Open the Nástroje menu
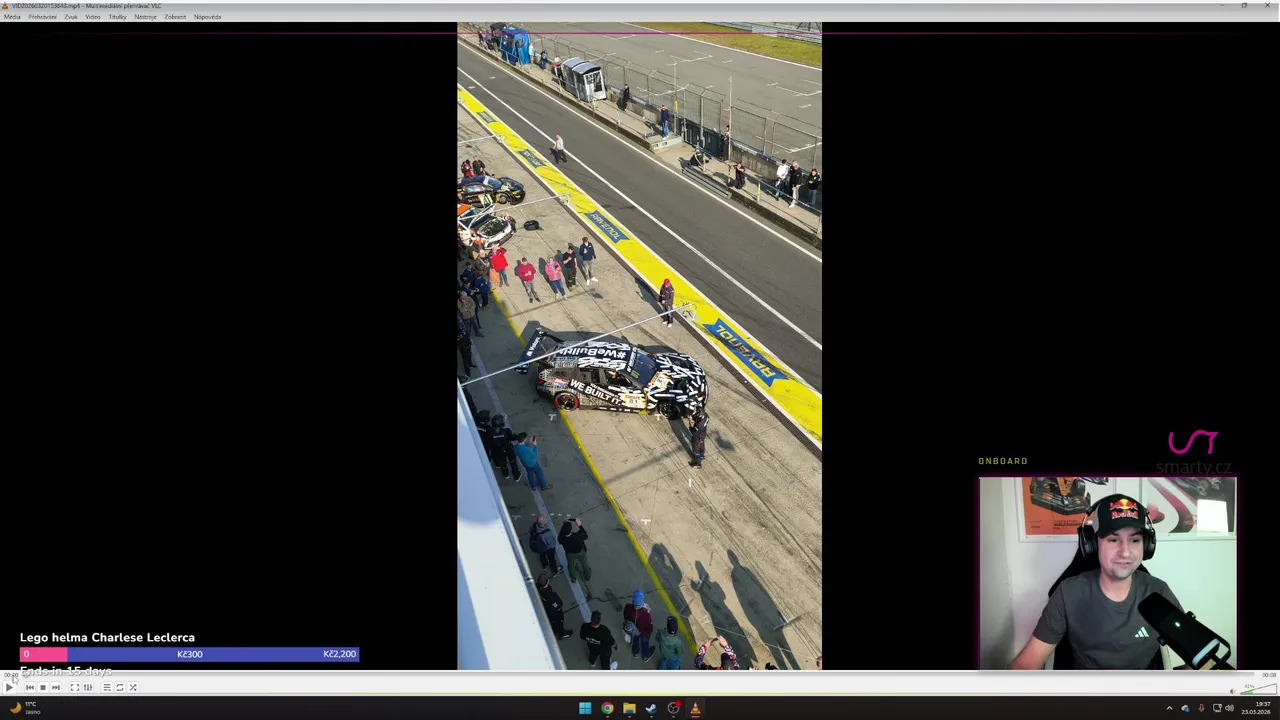The image size is (1280, 720). [146, 17]
